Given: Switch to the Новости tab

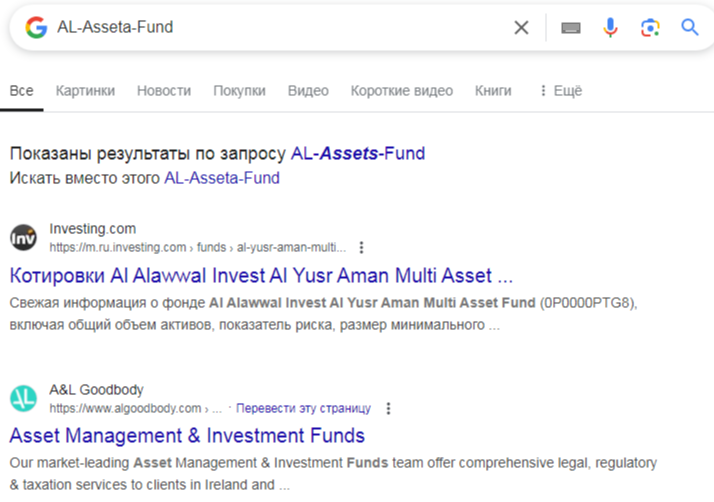Looking at the screenshot, I should tap(164, 91).
